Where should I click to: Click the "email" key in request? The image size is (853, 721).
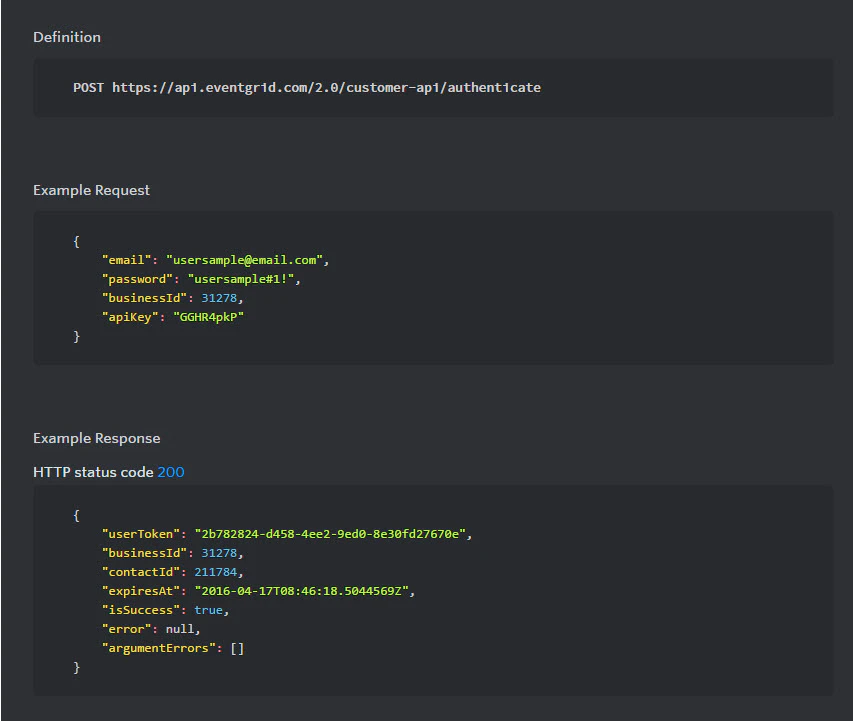click(126, 260)
